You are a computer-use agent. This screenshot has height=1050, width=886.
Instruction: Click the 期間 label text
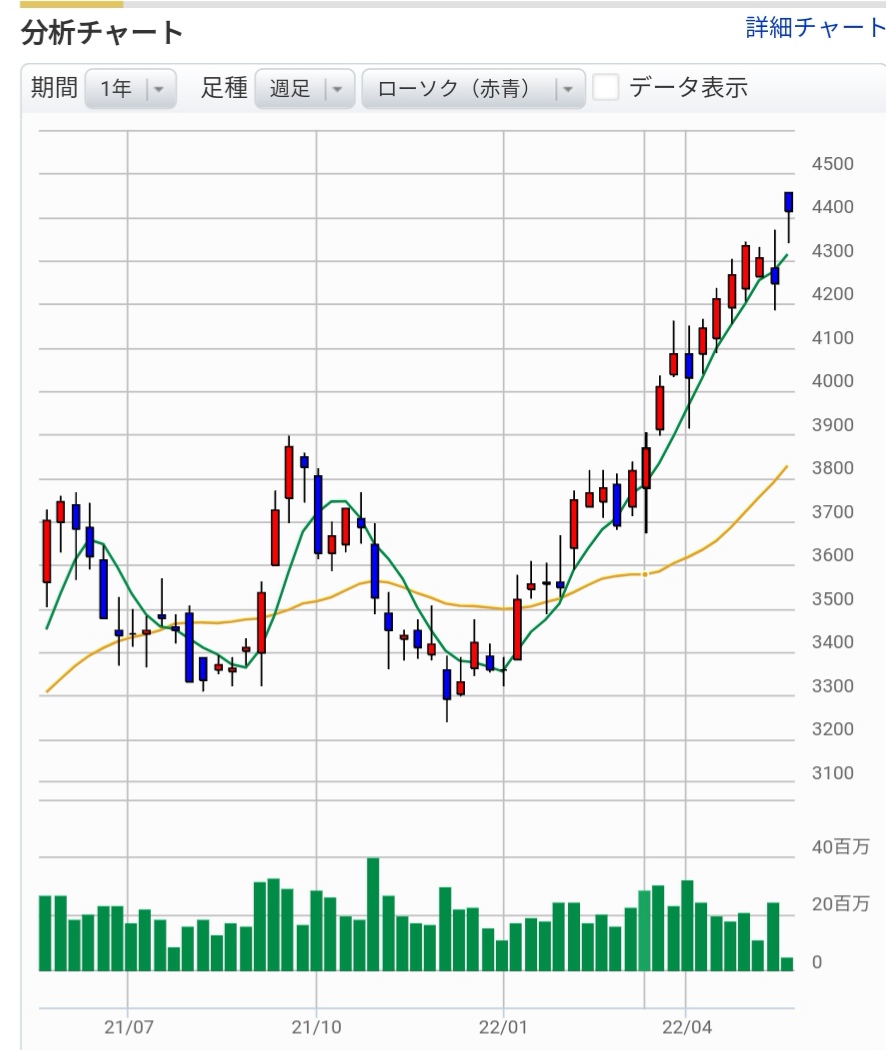[x=54, y=88]
